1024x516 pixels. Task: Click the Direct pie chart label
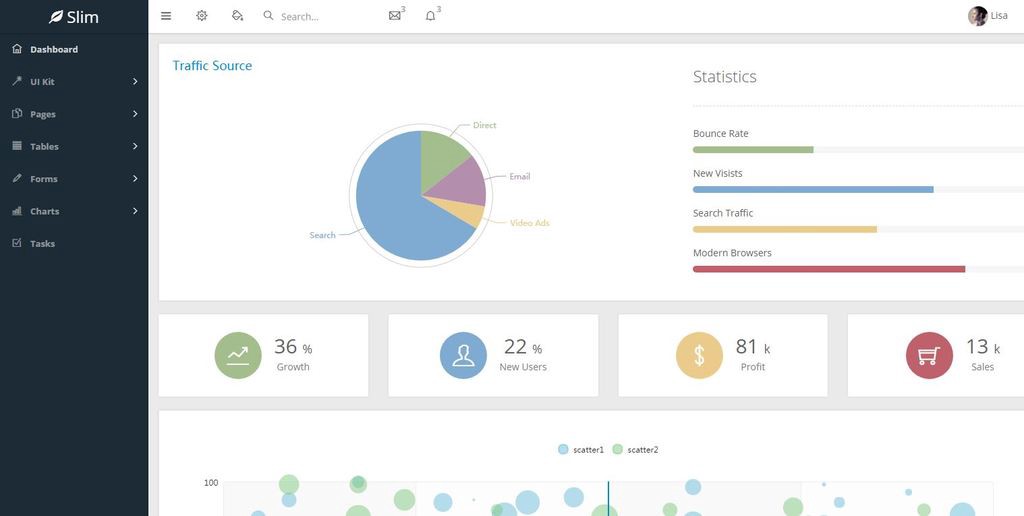point(485,125)
